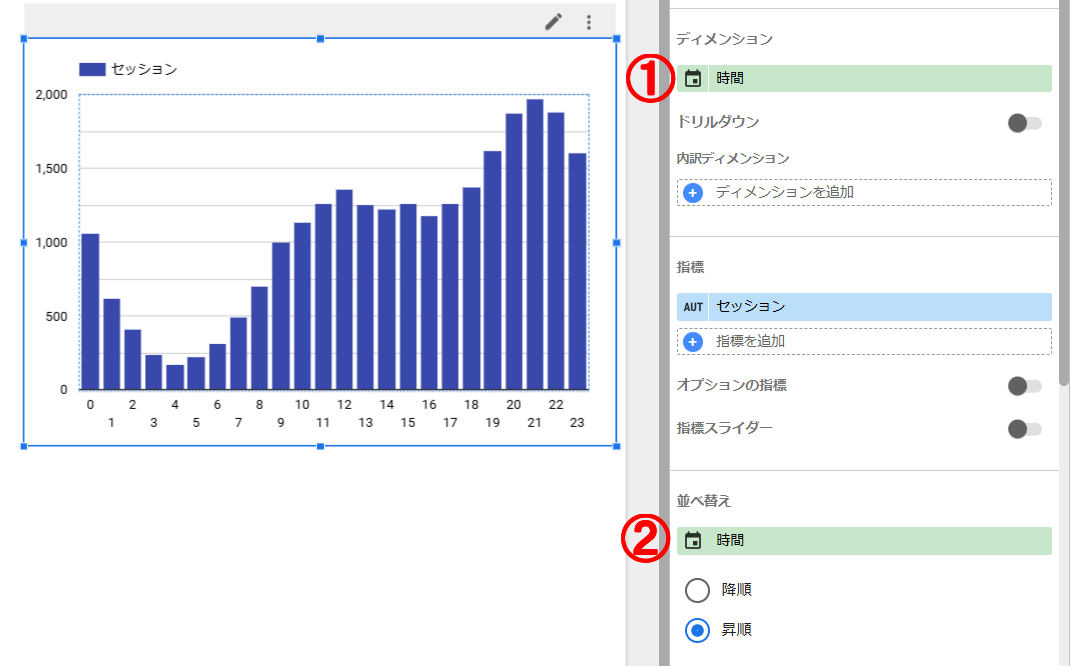Screen dimensions: 1082x666
Task: Select the 降順 radio button
Action: tap(698, 590)
